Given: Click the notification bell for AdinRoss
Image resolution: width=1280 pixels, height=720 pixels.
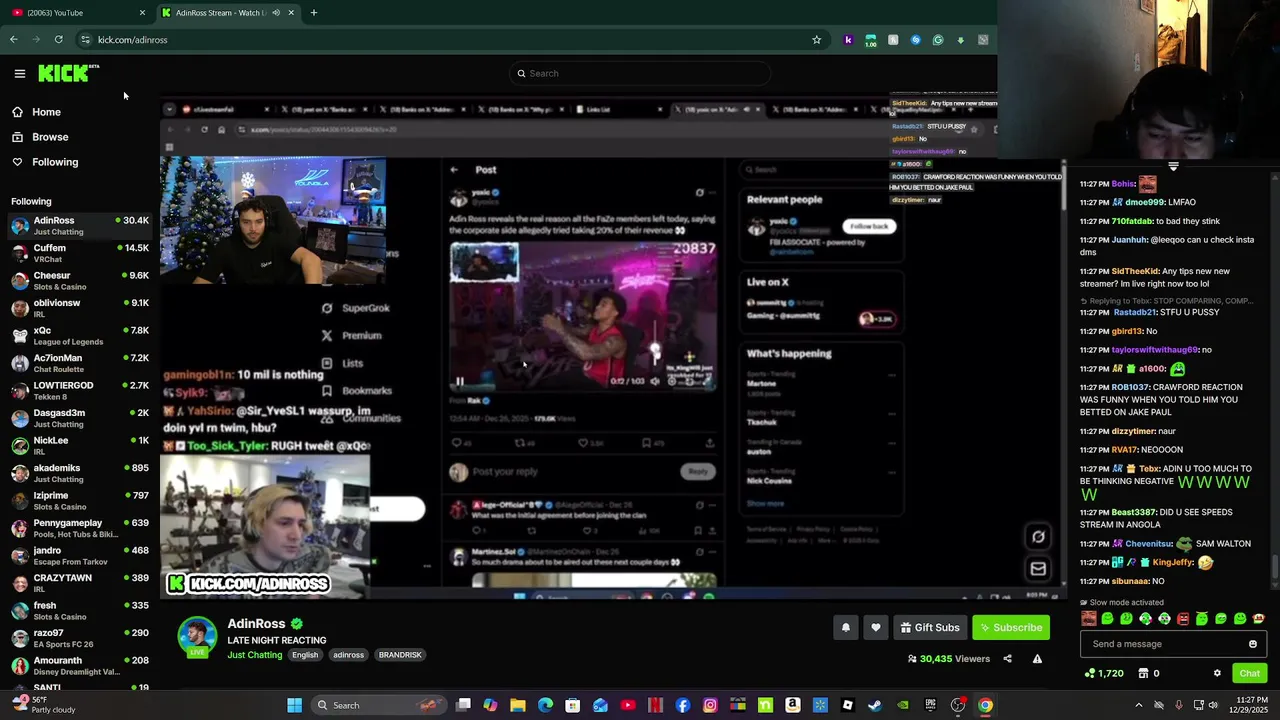Looking at the screenshot, I should (x=846, y=627).
